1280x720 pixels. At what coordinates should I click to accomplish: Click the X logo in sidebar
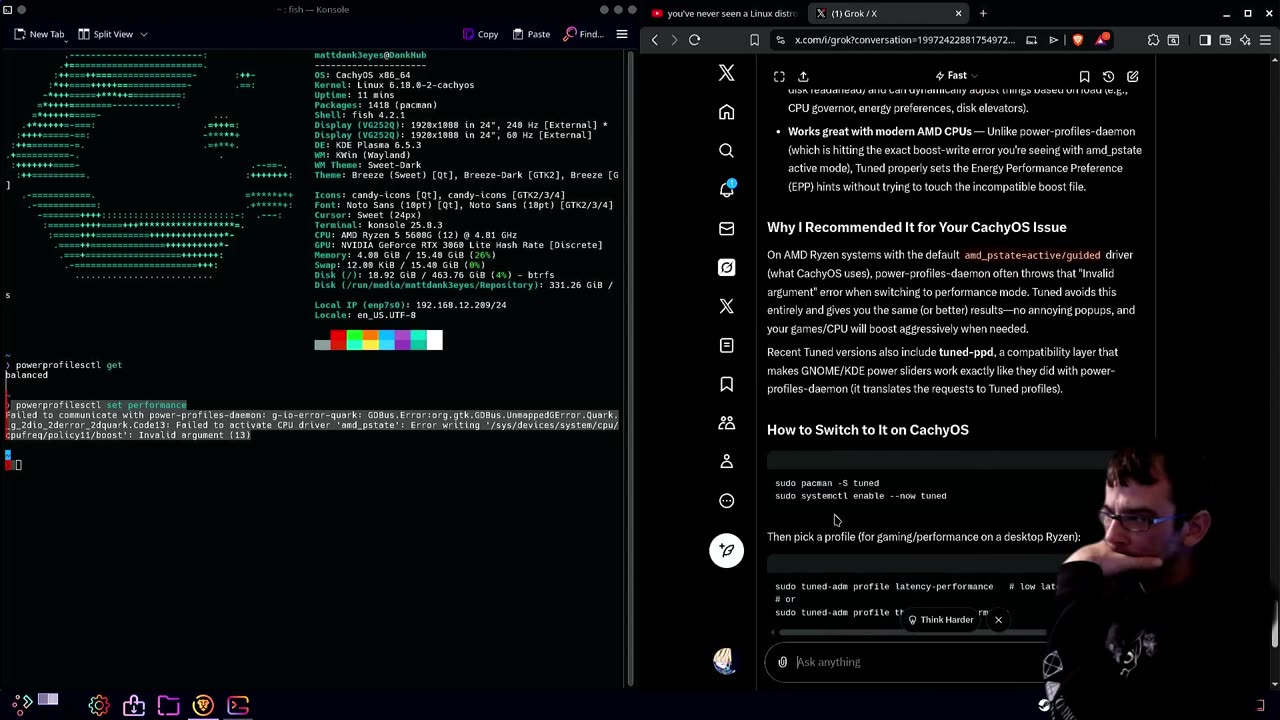727,73
